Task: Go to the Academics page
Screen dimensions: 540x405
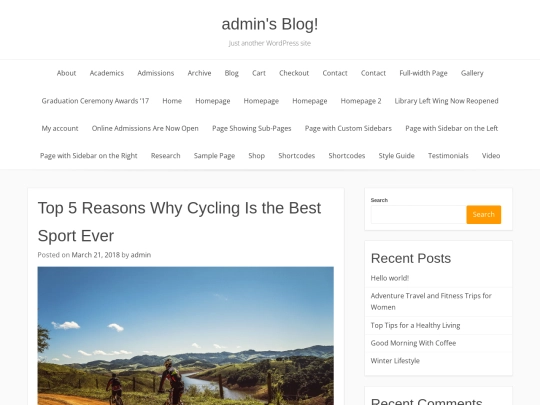Action: (107, 73)
